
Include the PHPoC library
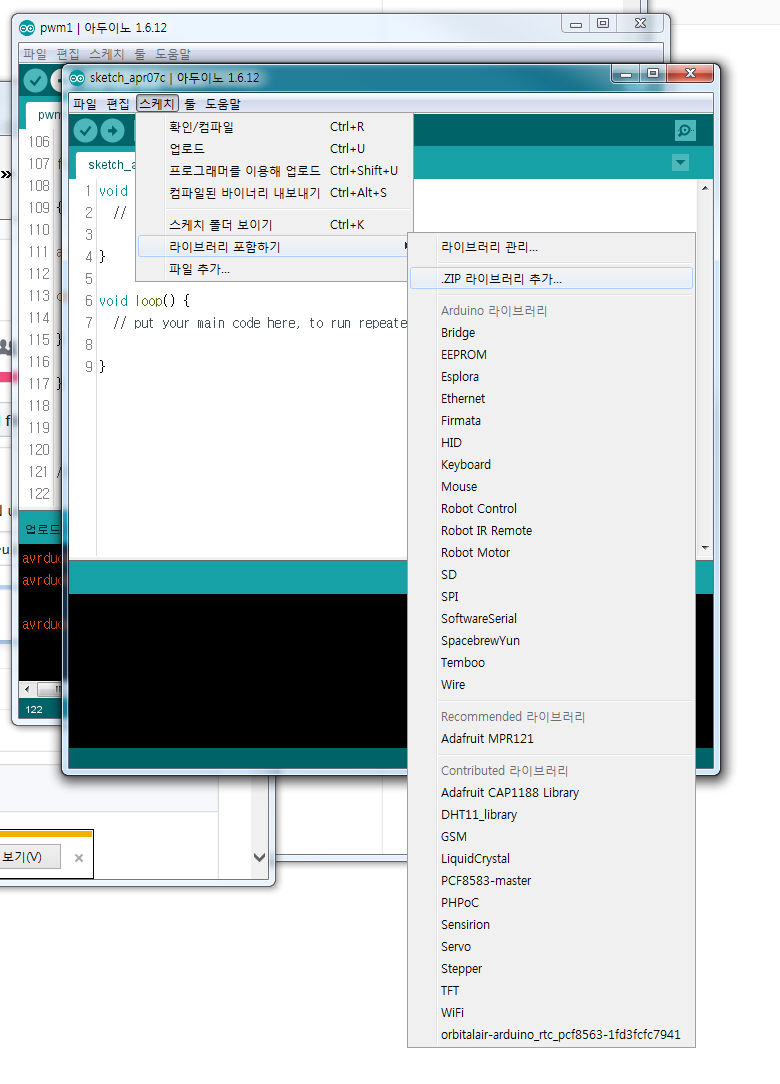coord(551,903)
